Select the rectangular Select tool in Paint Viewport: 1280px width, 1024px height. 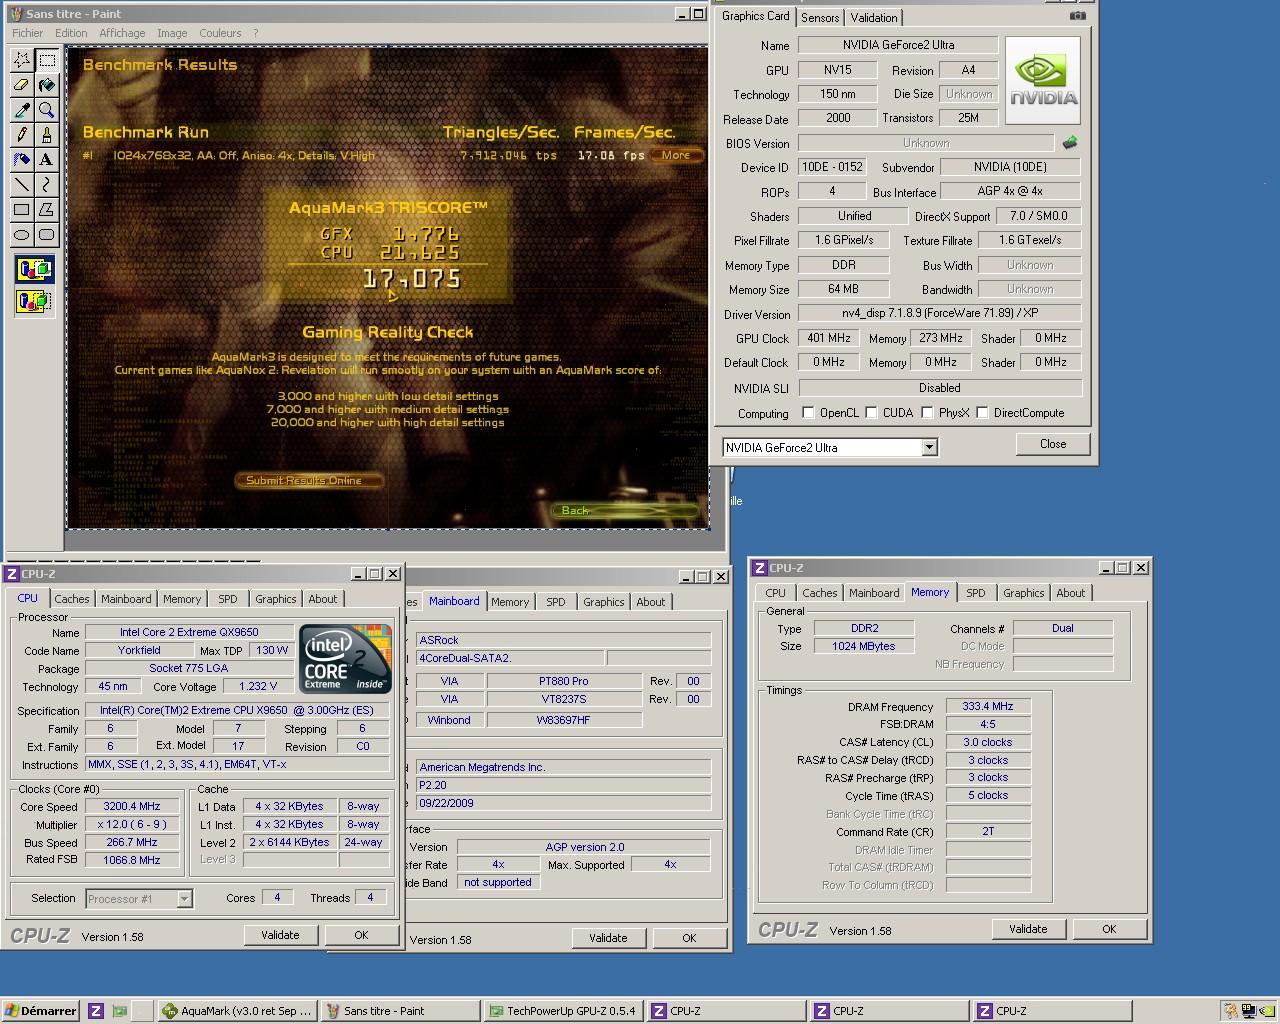pos(46,60)
